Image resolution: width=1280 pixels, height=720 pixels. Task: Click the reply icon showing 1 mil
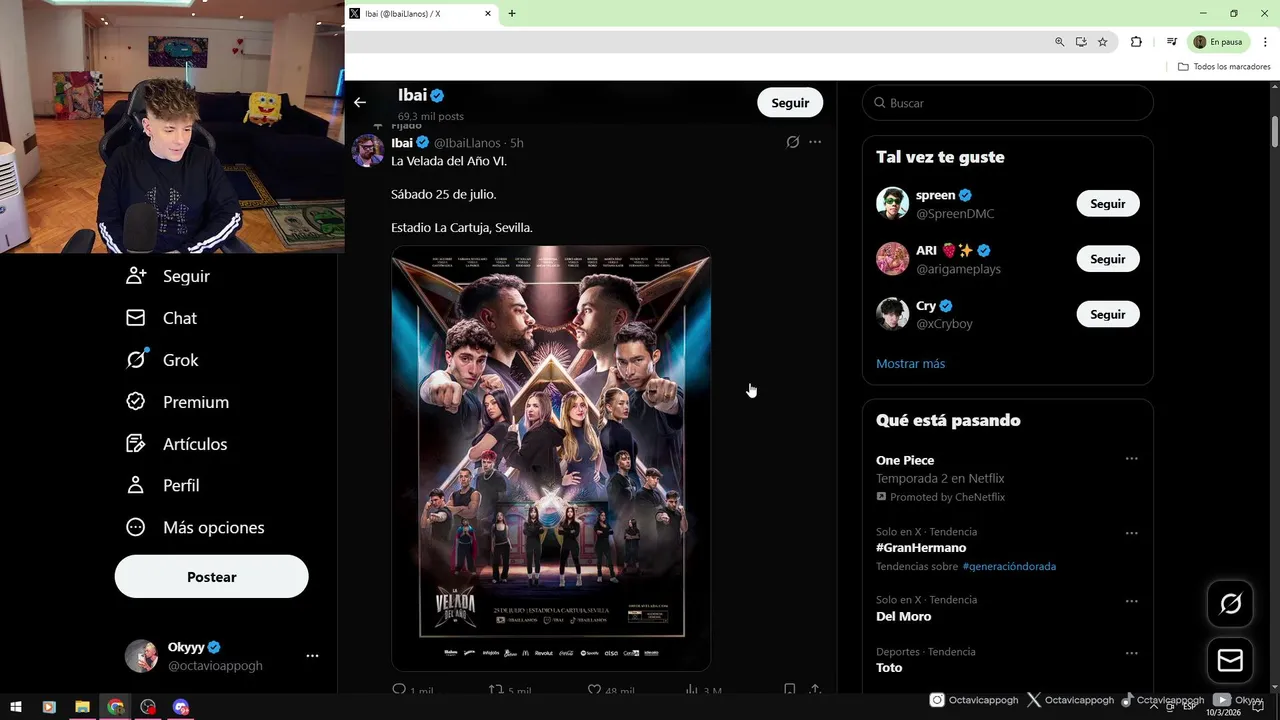pyautogui.click(x=399, y=690)
